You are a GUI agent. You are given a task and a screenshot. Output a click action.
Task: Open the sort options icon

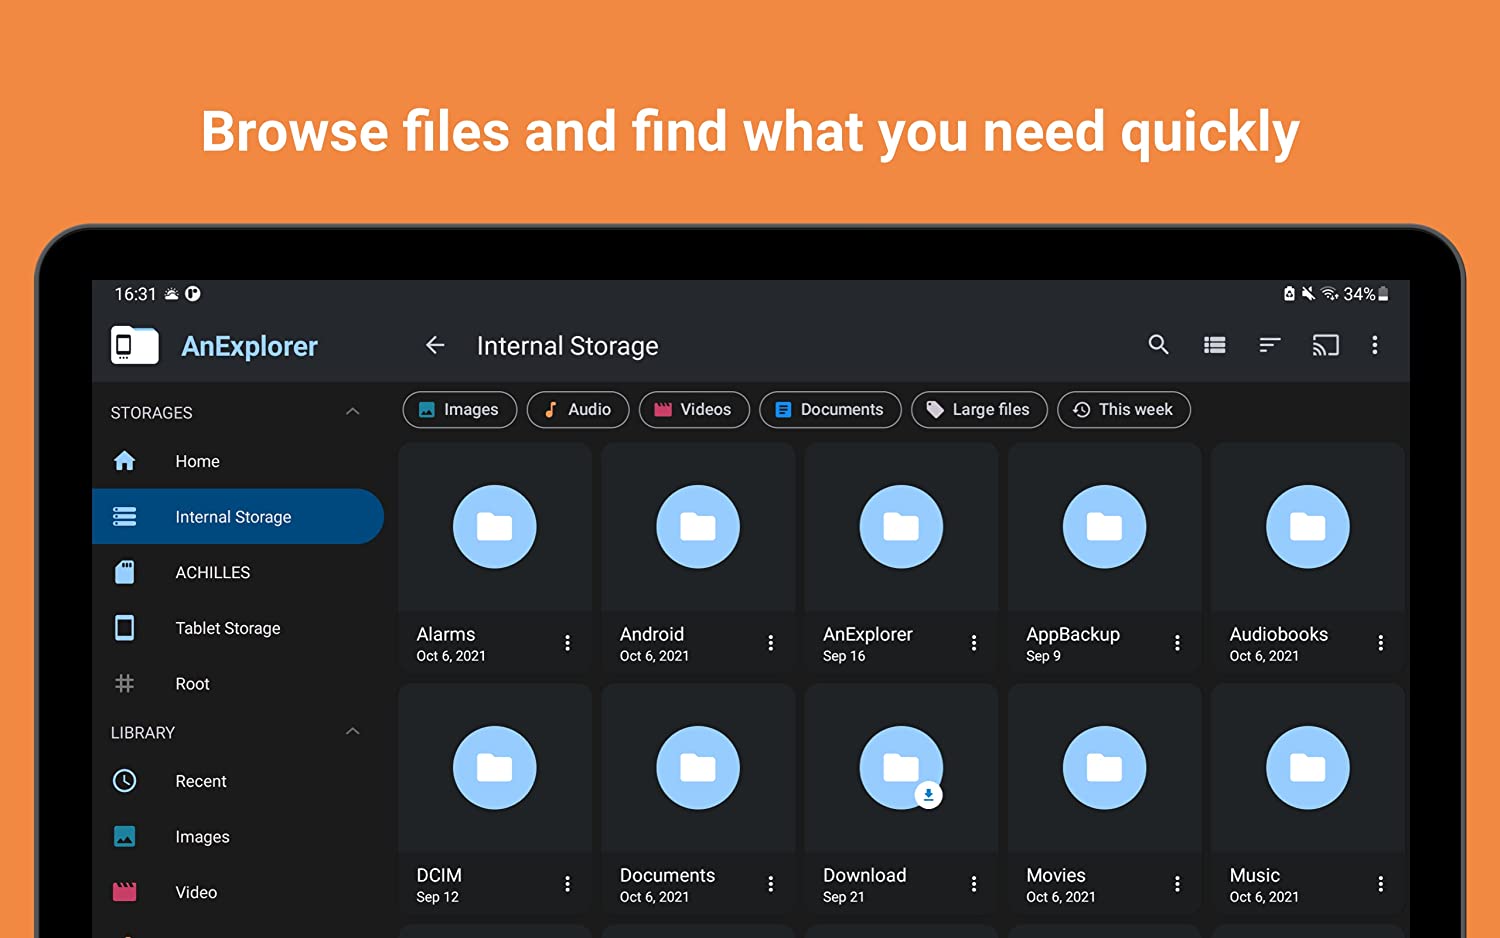1269,344
